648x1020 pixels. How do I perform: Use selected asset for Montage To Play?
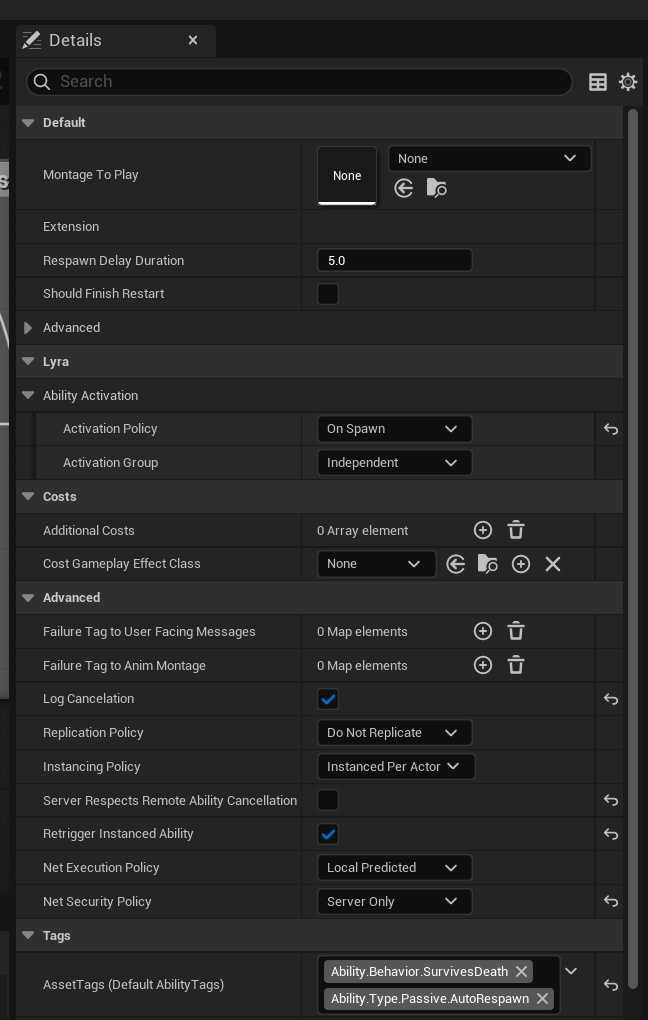[x=404, y=188]
